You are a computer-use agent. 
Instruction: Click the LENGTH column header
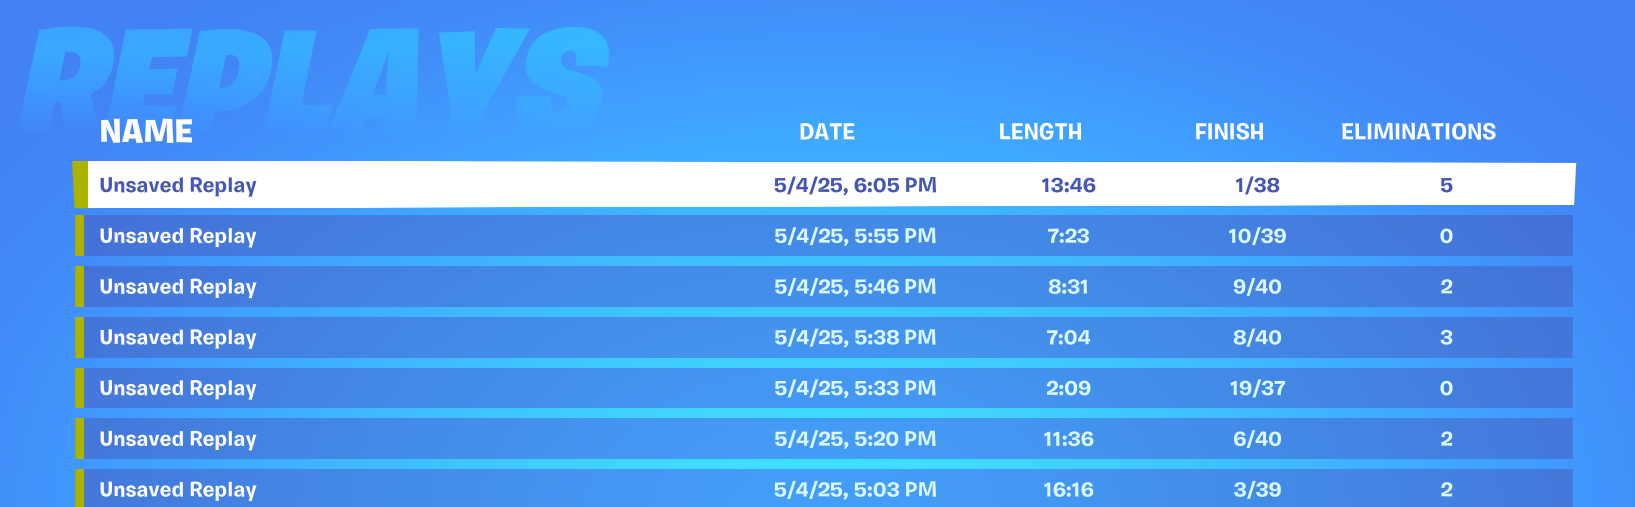pos(1040,132)
